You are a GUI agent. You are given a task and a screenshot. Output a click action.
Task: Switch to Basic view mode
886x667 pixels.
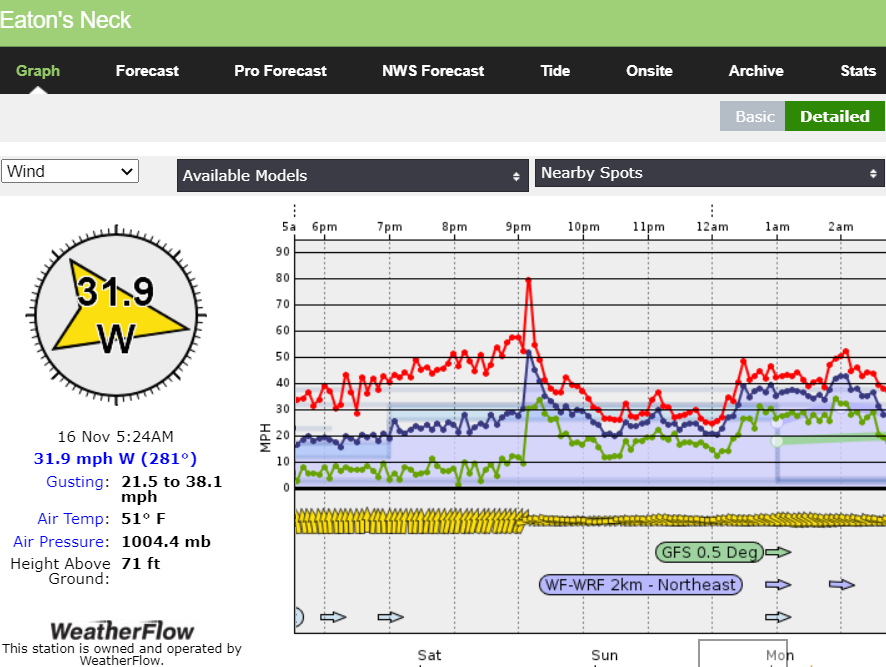[753, 116]
